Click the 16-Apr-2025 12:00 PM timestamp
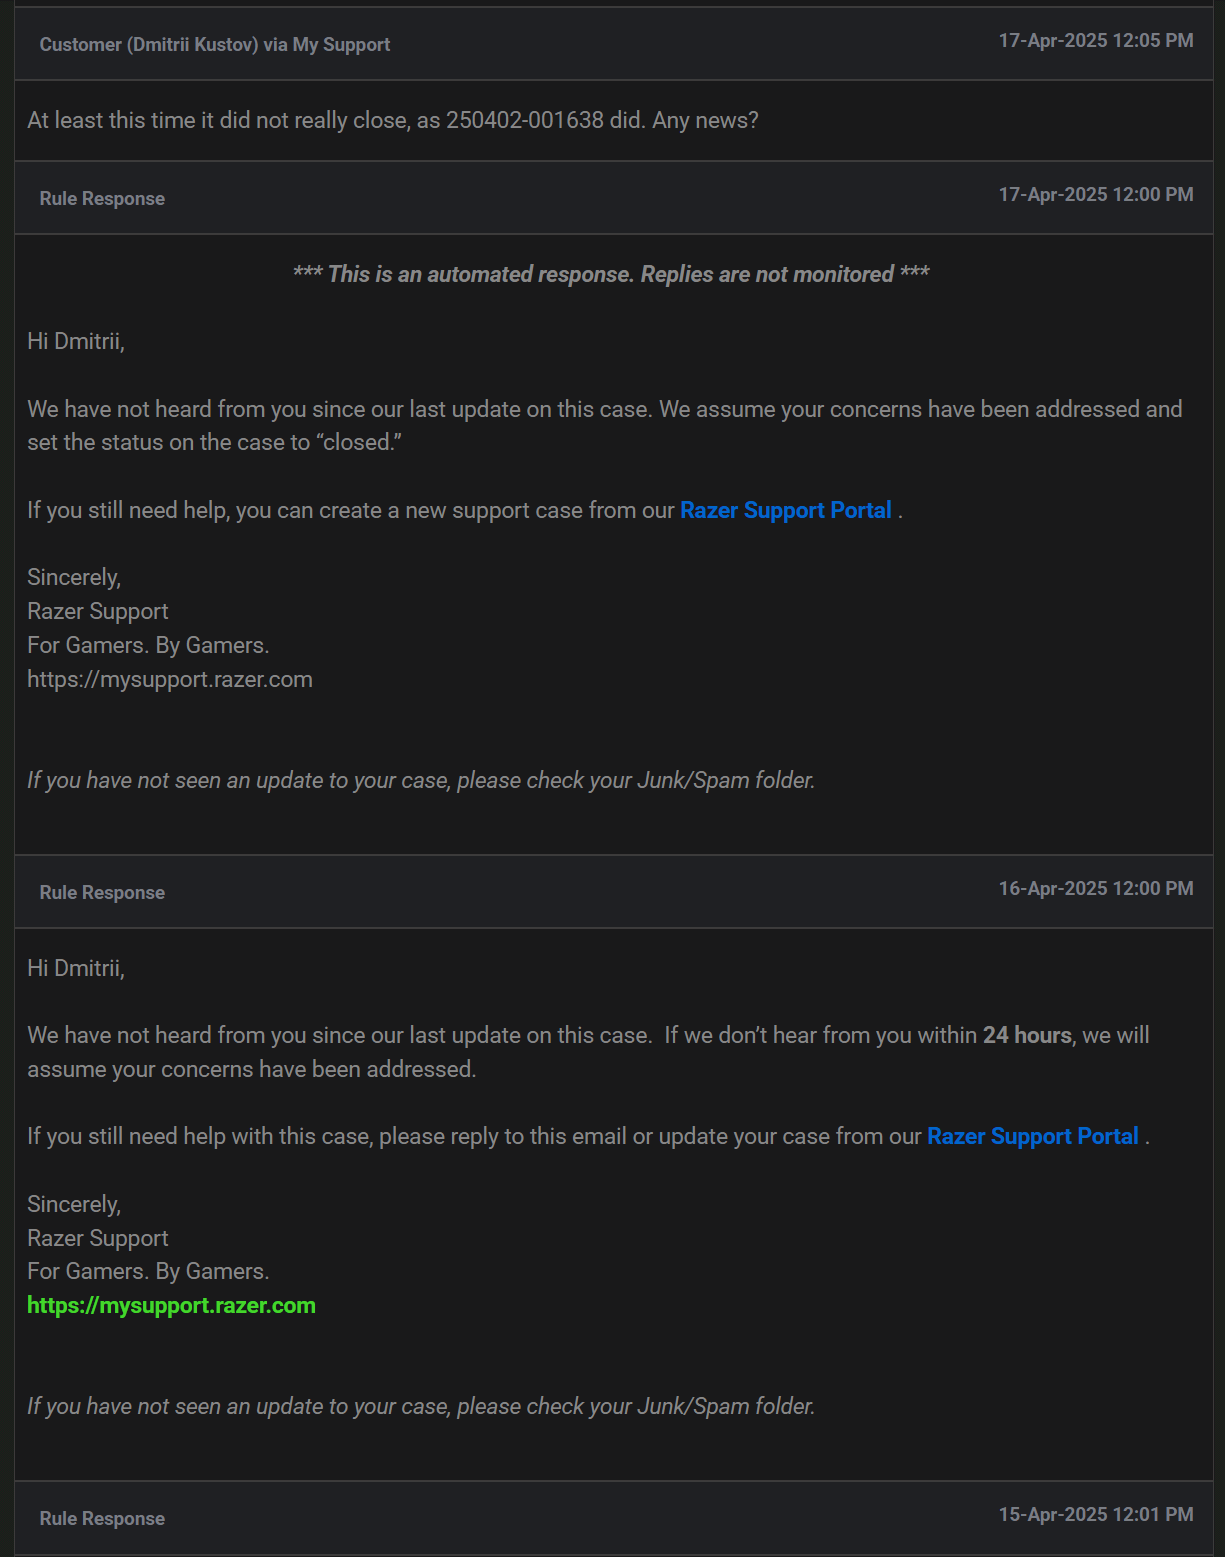The width and height of the screenshot is (1225, 1557). 1096,888
